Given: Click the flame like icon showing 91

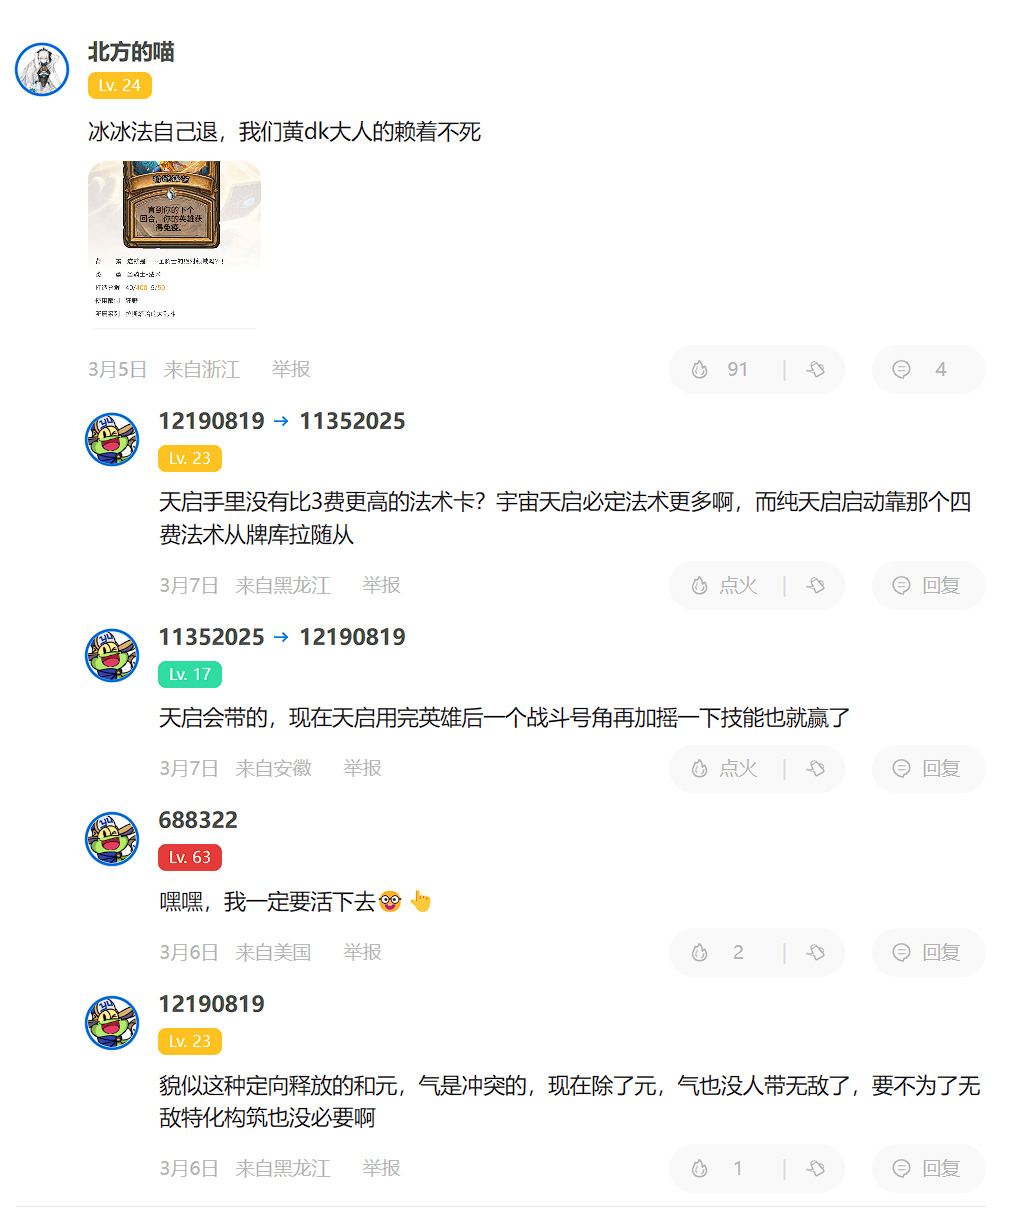Looking at the screenshot, I should 700,370.
